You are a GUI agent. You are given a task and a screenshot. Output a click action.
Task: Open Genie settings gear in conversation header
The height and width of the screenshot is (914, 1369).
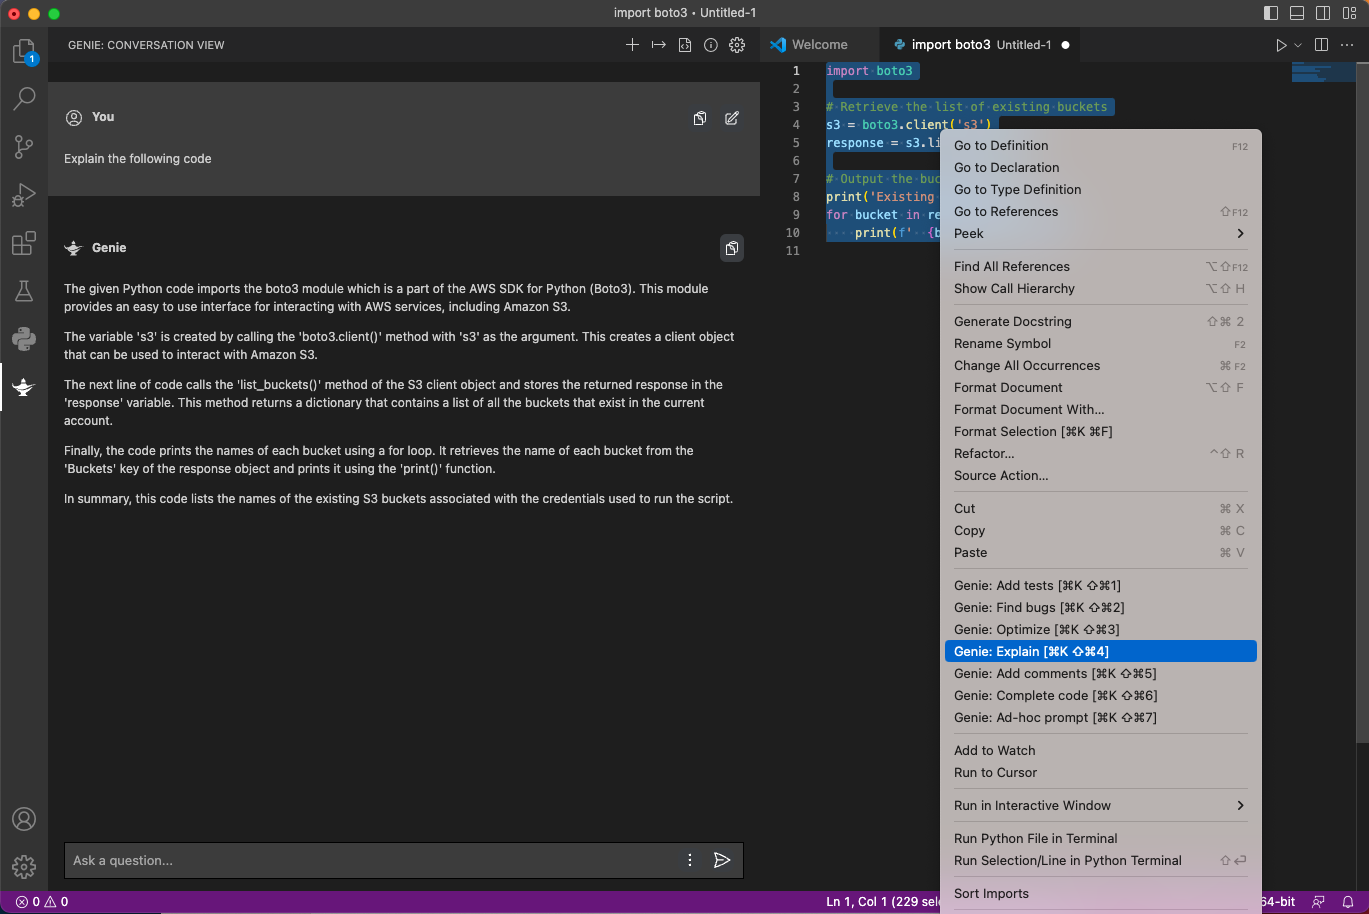pos(737,45)
